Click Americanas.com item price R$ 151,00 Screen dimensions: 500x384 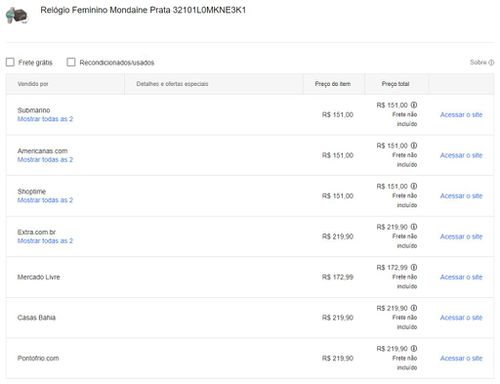coord(337,155)
